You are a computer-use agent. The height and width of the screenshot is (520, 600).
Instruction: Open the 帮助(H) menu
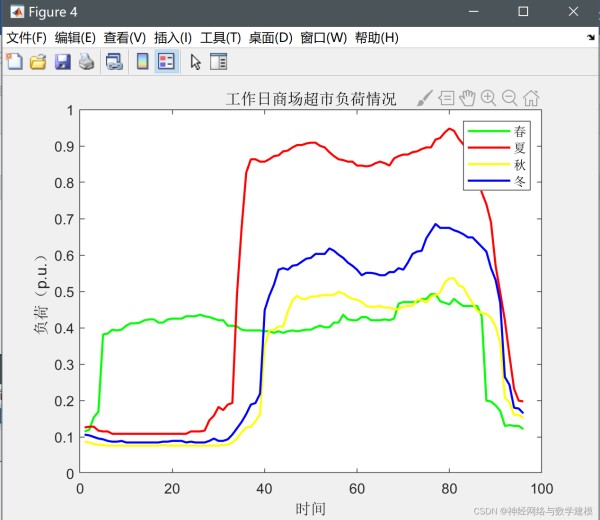pos(377,38)
